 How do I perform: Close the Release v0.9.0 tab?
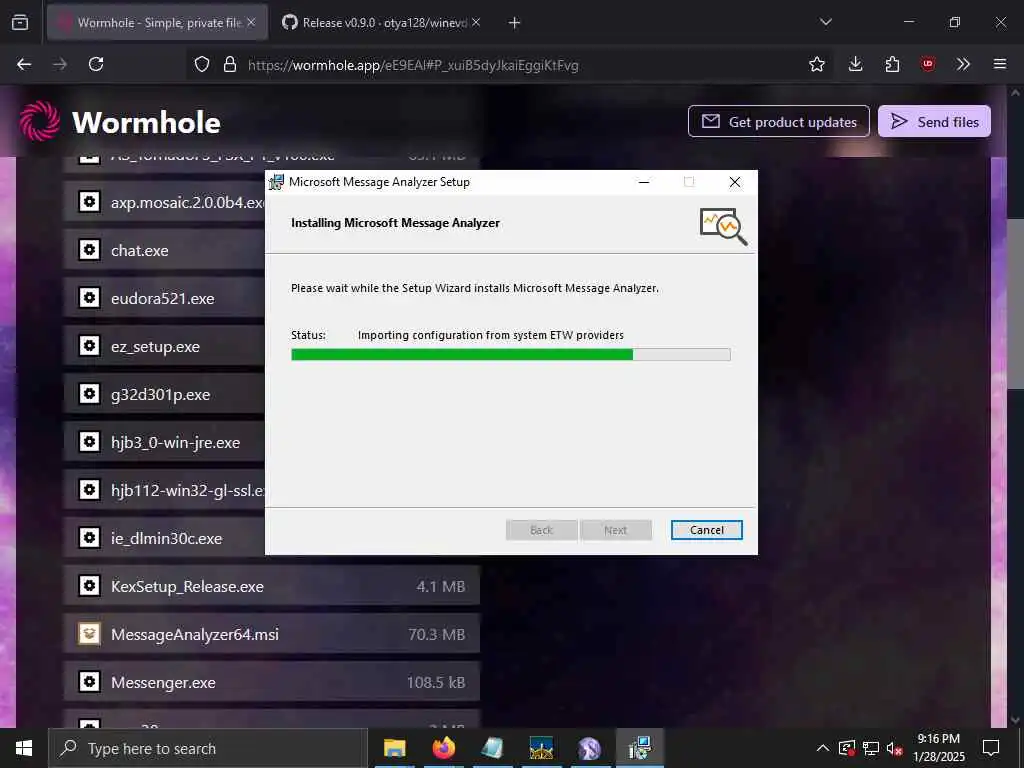pos(476,22)
